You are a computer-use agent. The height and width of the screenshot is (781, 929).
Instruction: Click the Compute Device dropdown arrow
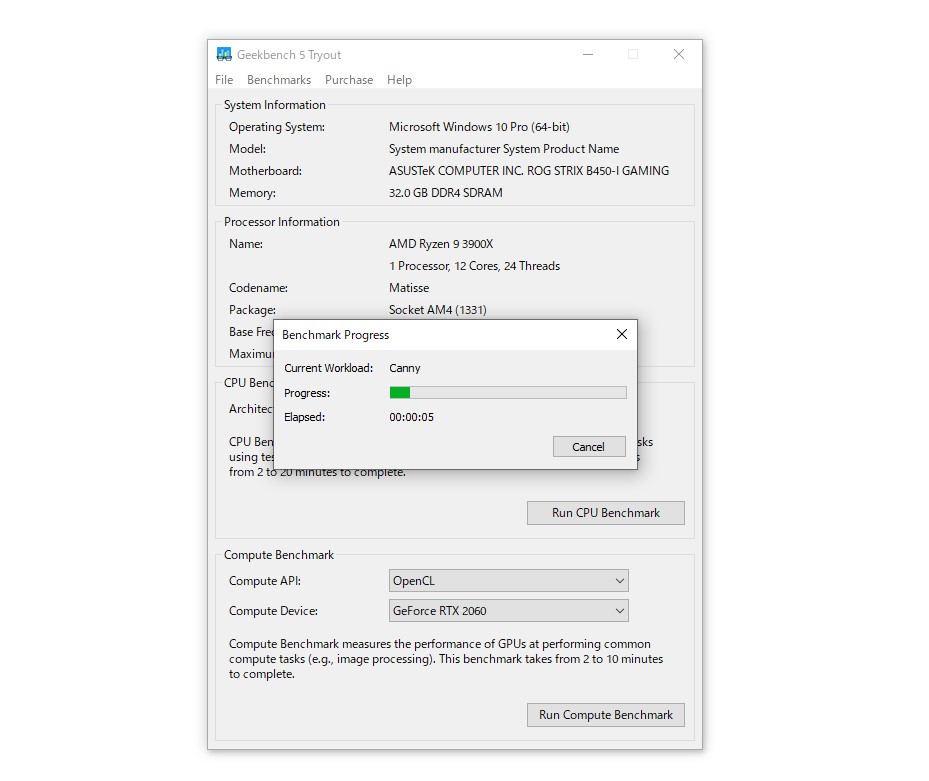(619, 610)
